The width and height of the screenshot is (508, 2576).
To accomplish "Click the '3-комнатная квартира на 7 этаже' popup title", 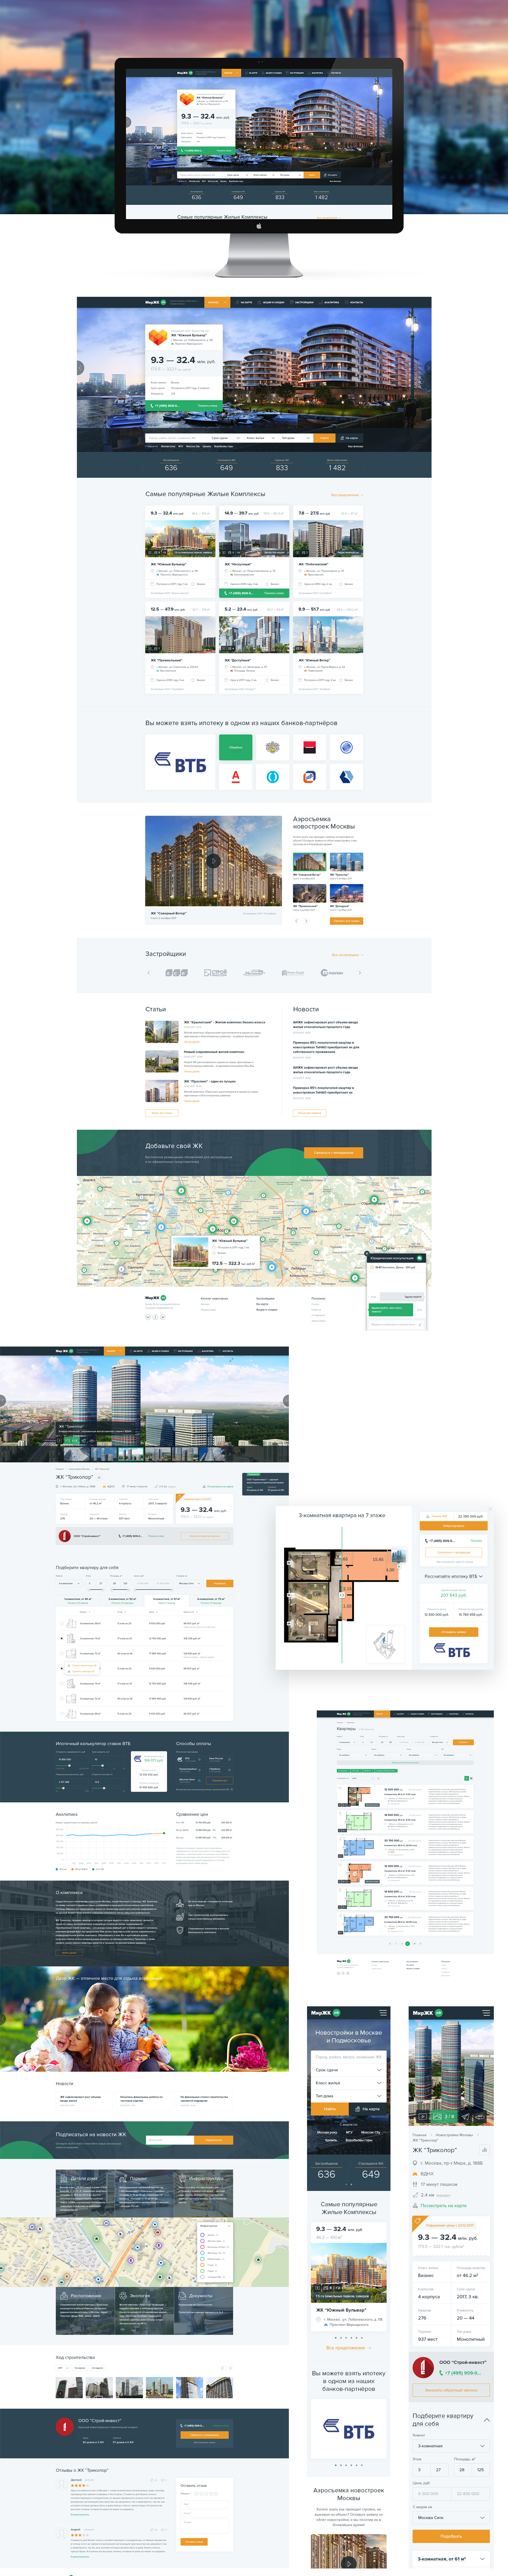I will [341, 1516].
